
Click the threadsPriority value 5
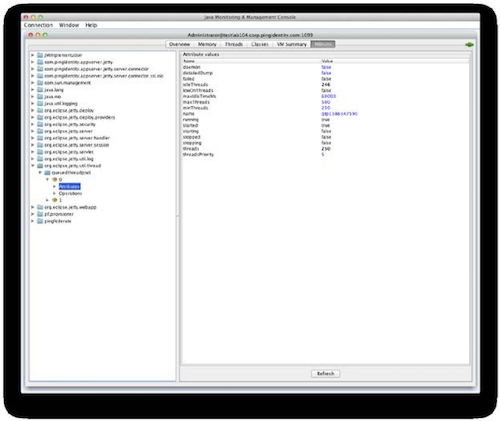[x=323, y=155]
